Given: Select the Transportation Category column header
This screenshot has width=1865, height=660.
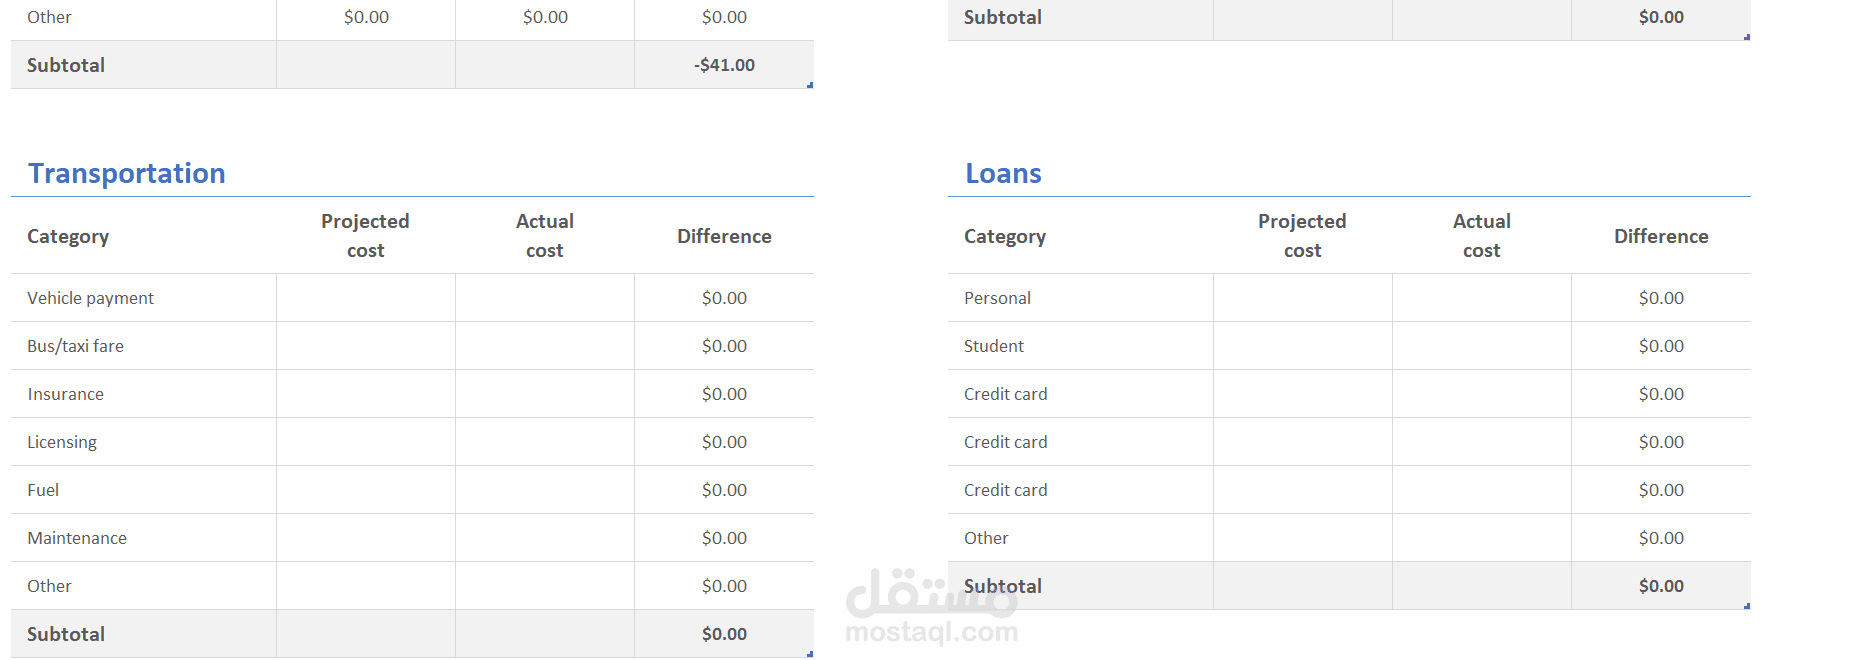Looking at the screenshot, I should click(68, 236).
